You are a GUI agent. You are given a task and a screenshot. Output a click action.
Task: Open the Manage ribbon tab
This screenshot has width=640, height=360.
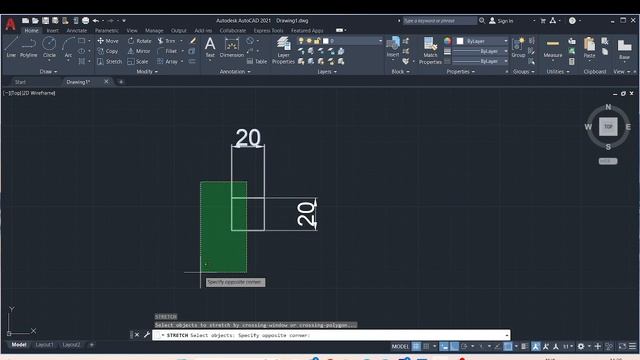pyautogui.click(x=154, y=30)
